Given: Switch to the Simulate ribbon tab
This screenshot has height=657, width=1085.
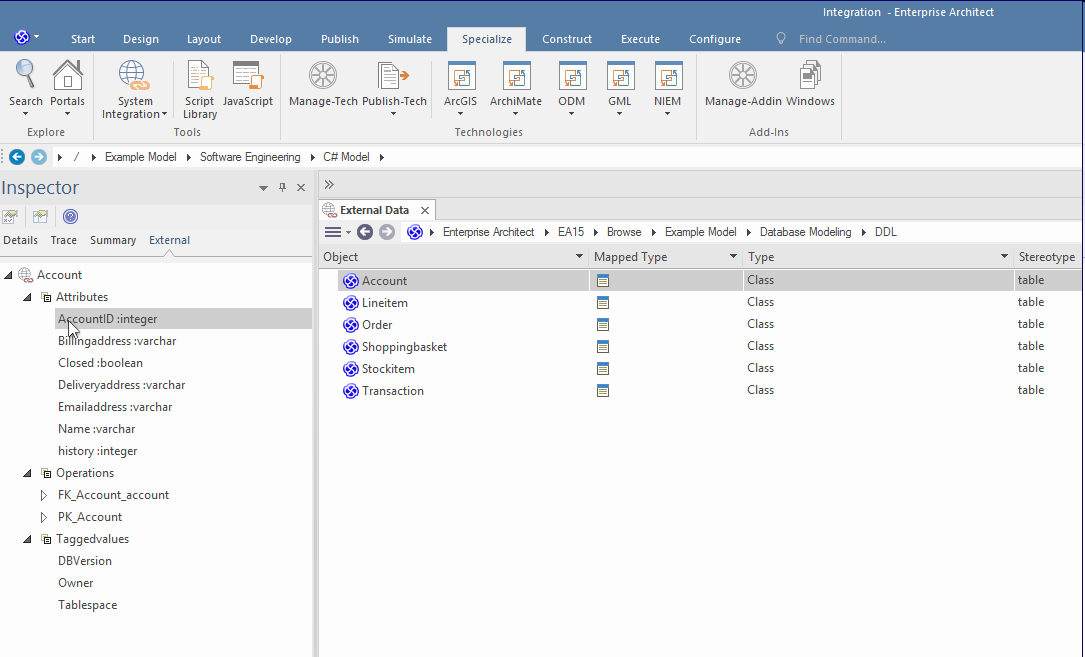Looking at the screenshot, I should [409, 39].
